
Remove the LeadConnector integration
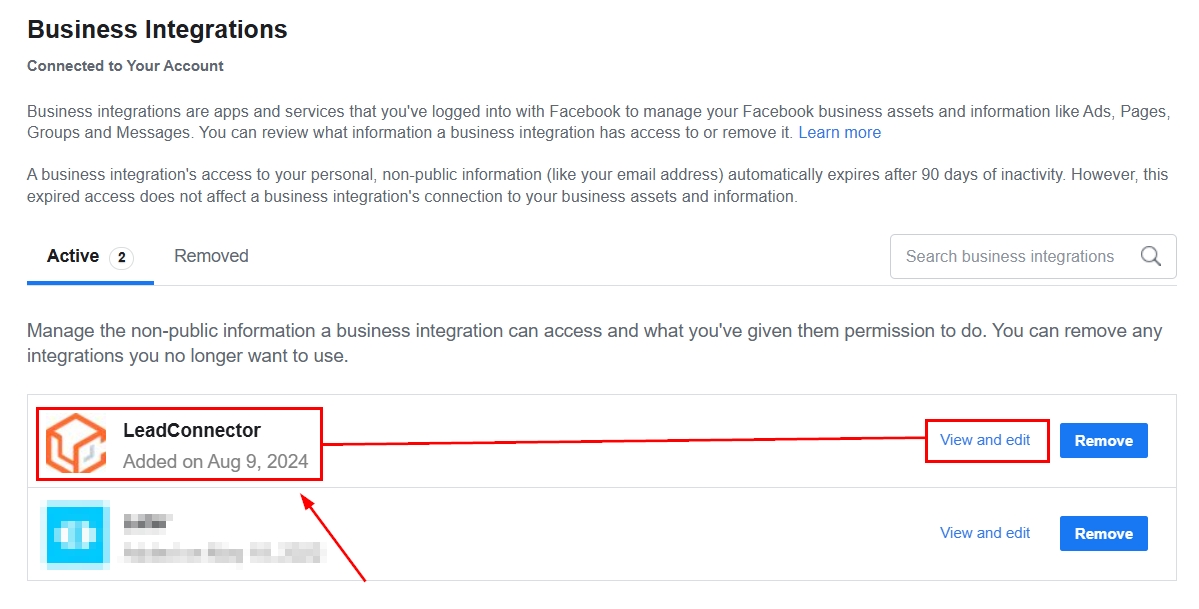[x=1103, y=440]
